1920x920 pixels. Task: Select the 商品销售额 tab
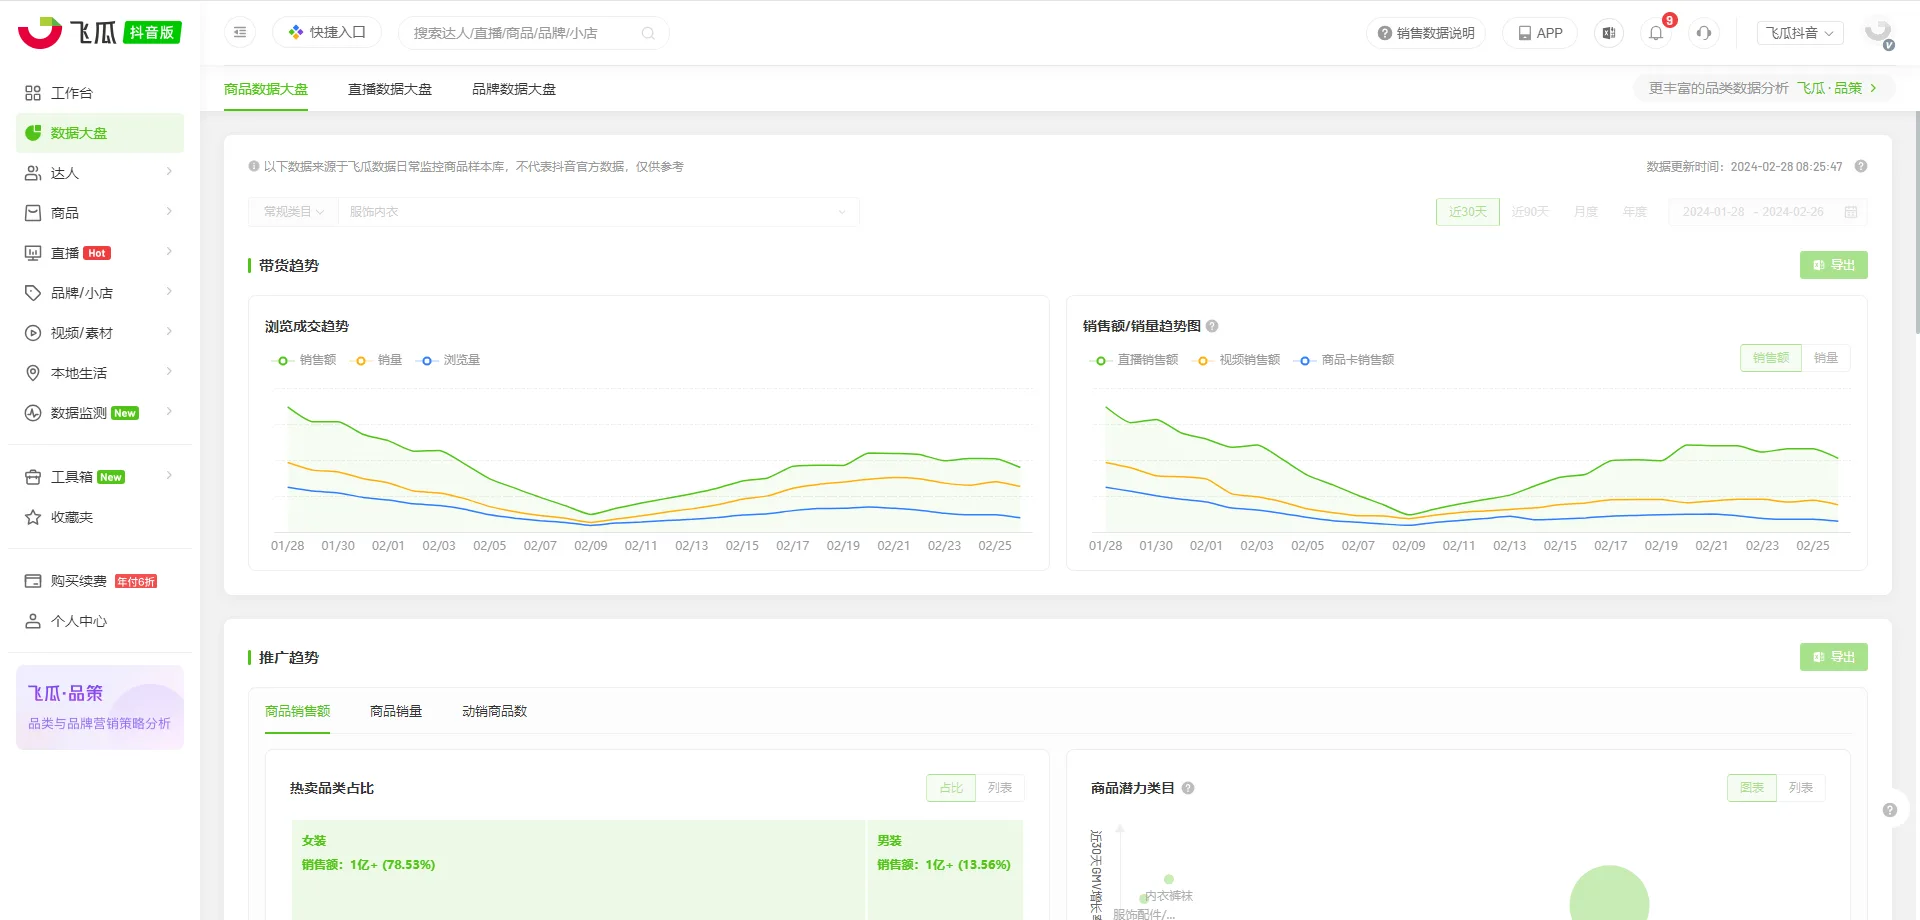click(x=297, y=711)
